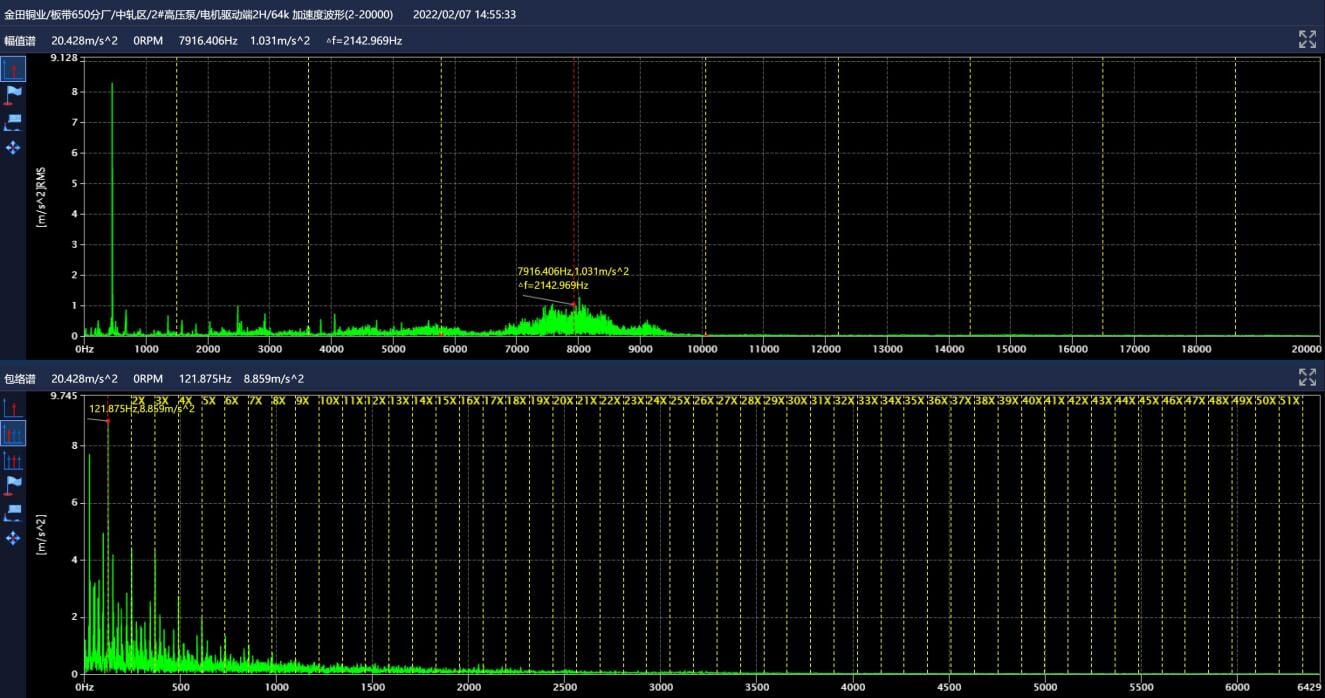Click annotation label tool in envelope spectrum panel
This screenshot has width=1325, height=698.
[x=13, y=512]
